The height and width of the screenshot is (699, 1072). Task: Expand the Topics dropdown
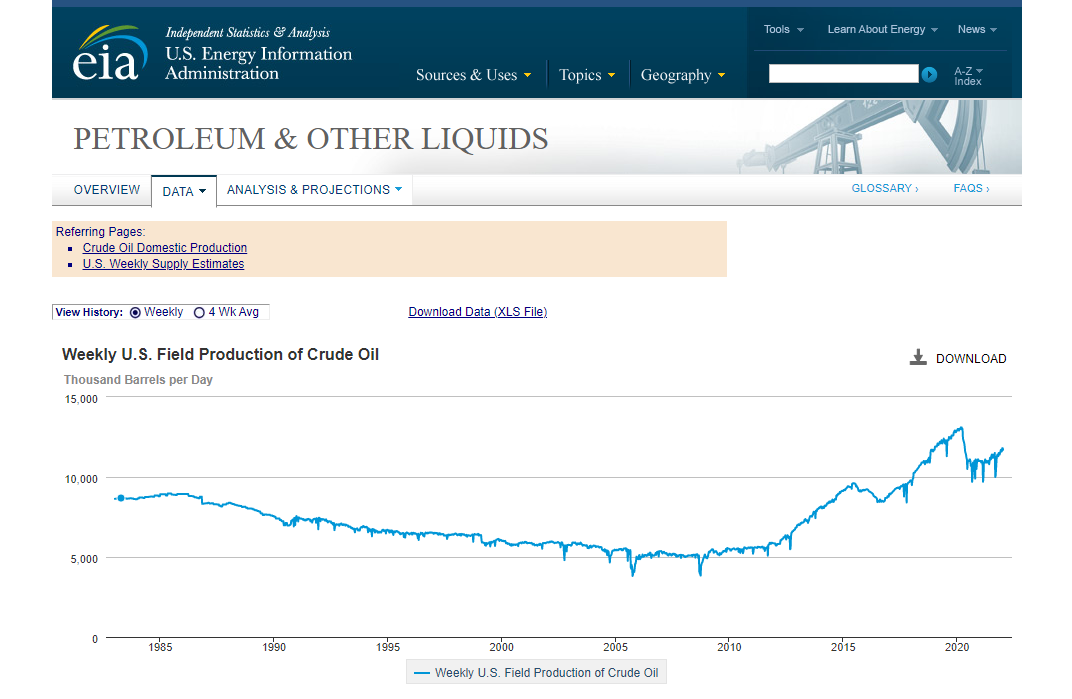587,75
